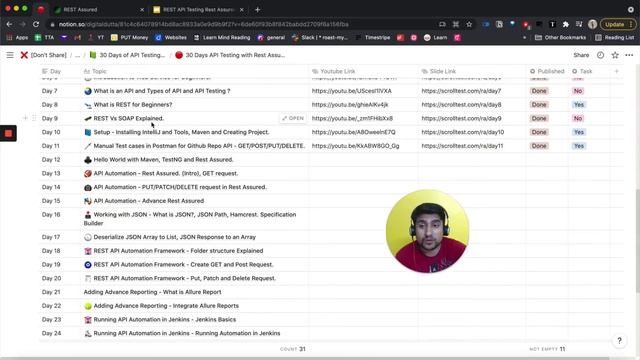Open the Chrome extensions puzzle icon
This screenshot has height=360, width=640.
[x=566, y=24]
